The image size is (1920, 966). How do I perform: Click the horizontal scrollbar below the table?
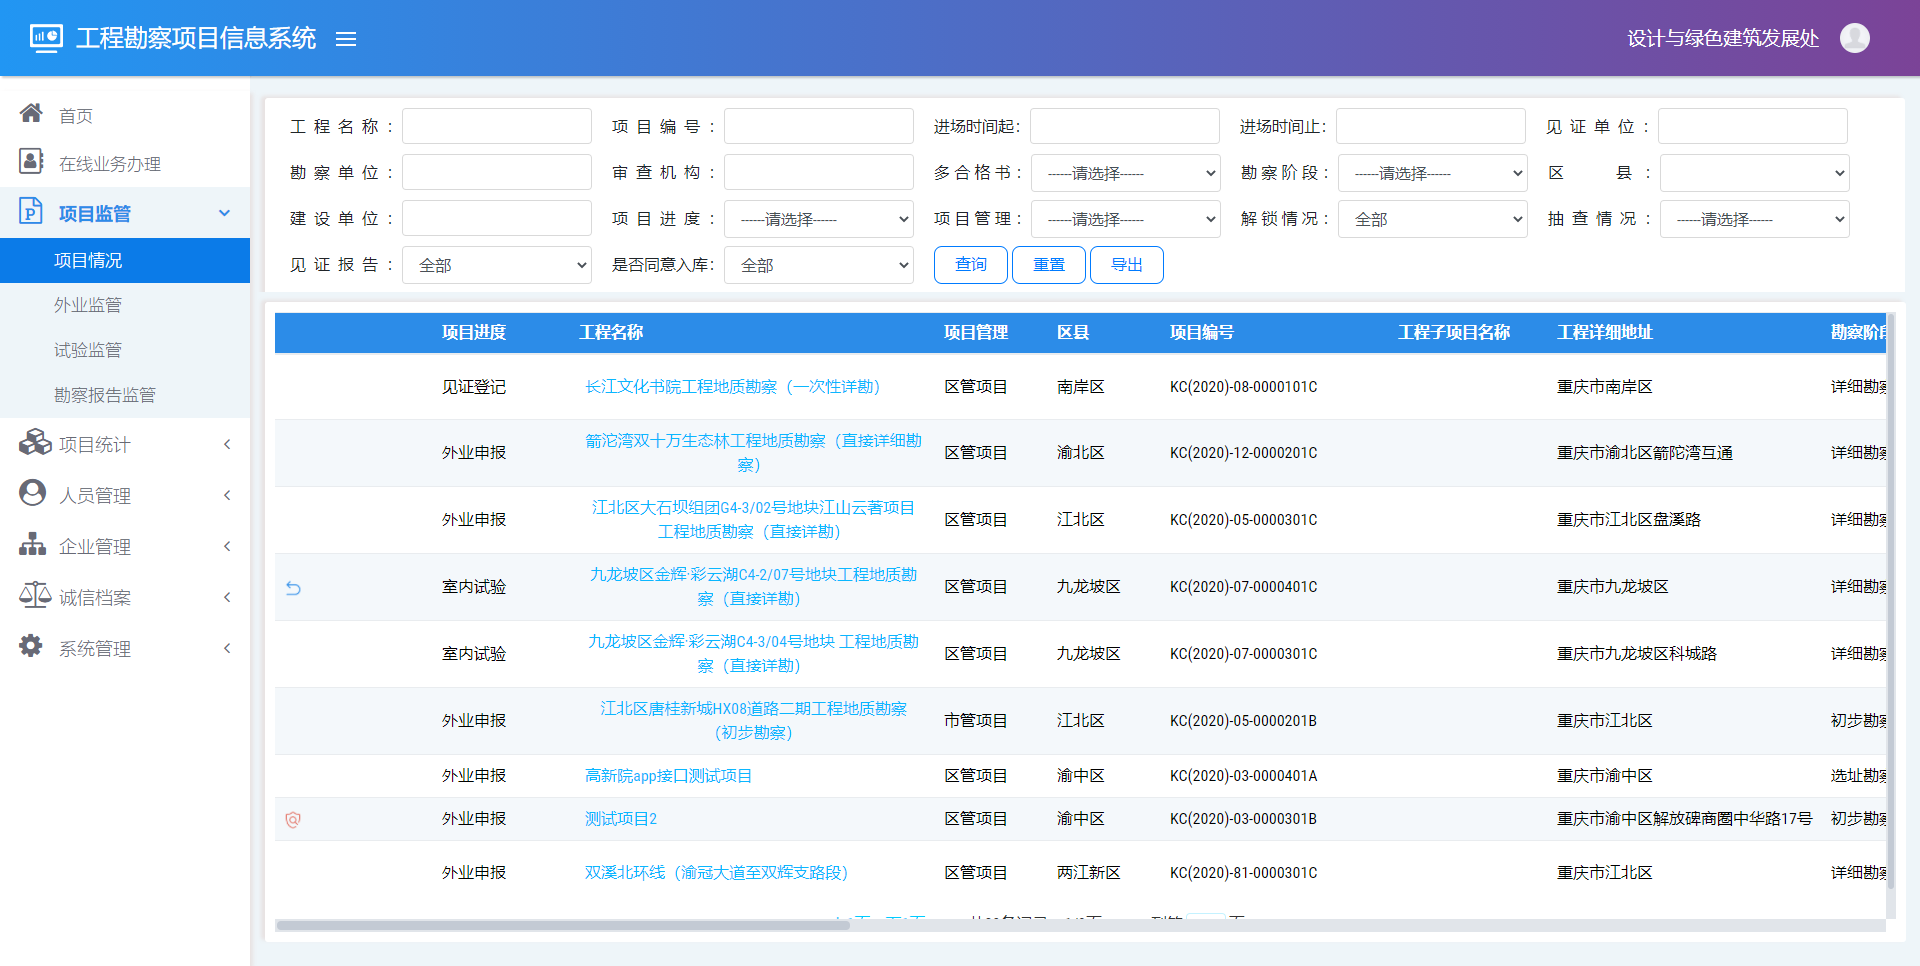pos(562,925)
